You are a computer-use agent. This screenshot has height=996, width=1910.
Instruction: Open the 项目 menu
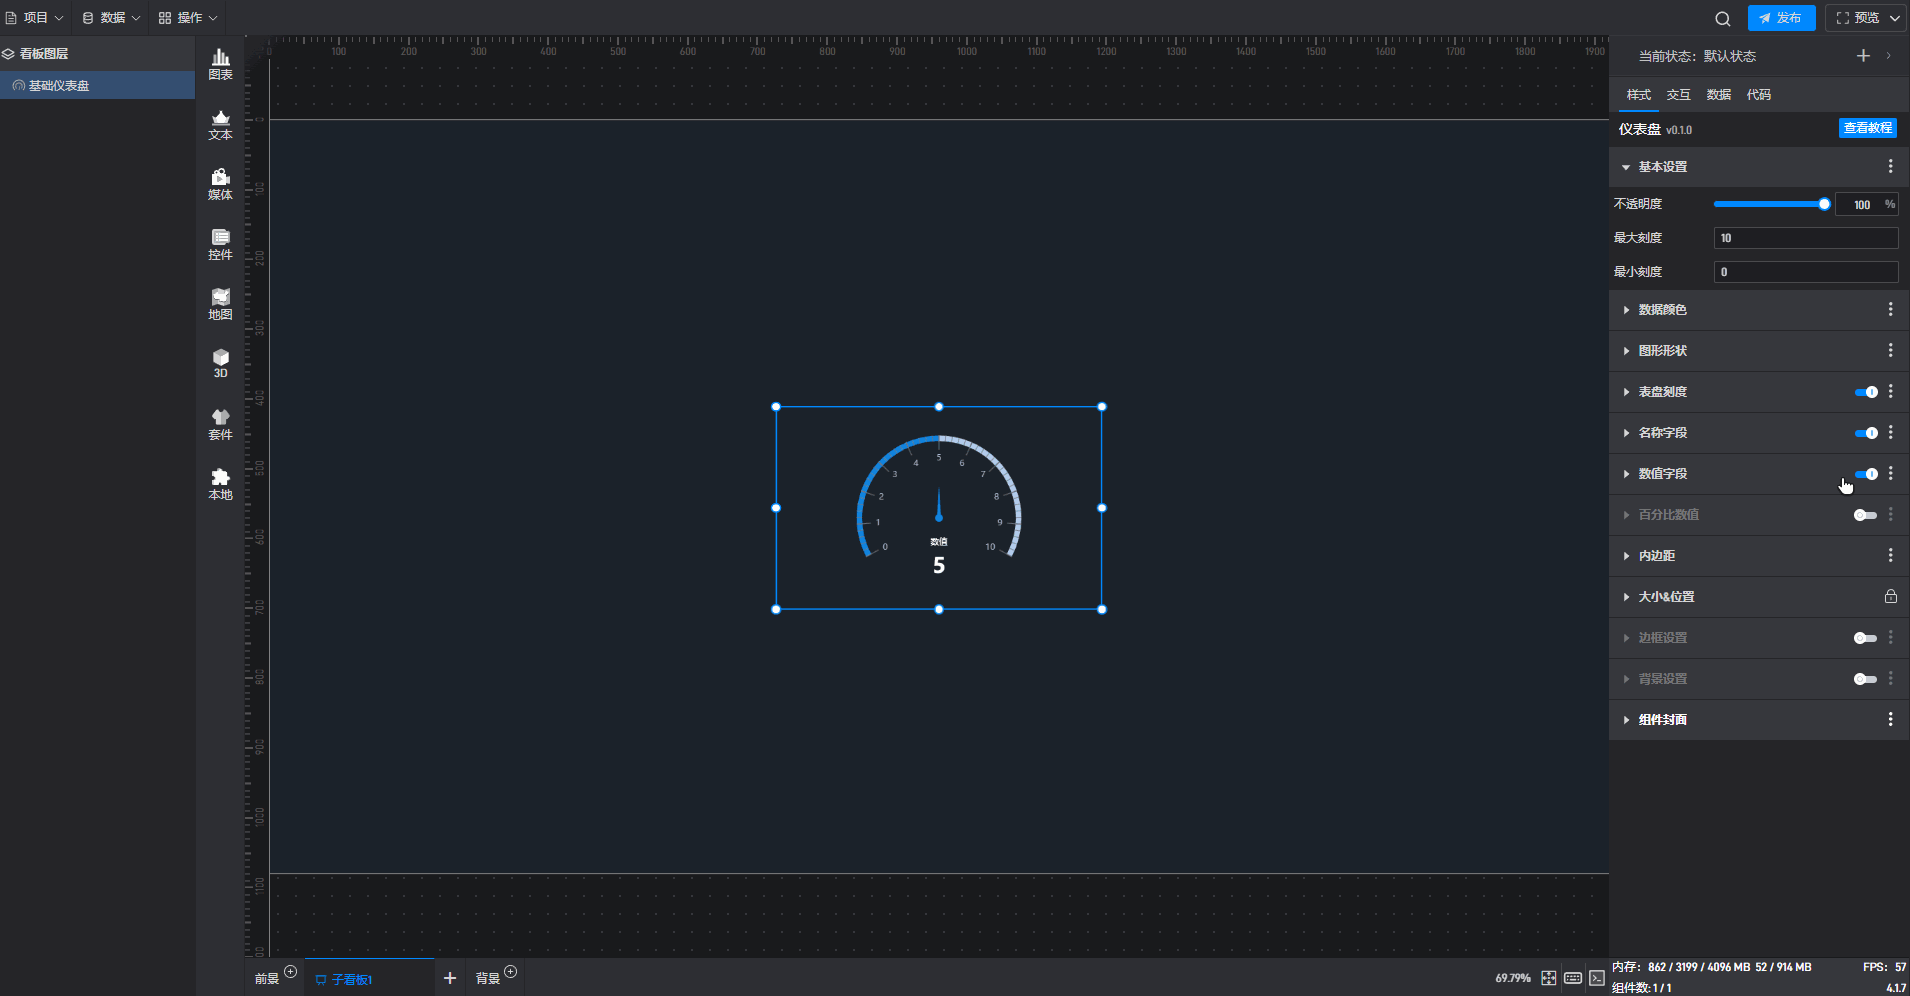35,18
